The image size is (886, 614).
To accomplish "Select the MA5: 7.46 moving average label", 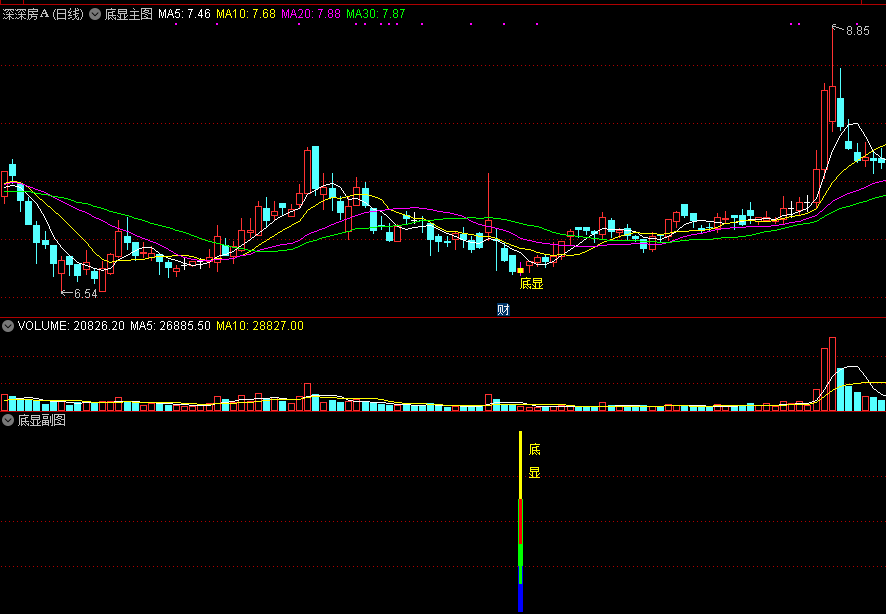I will [184, 14].
